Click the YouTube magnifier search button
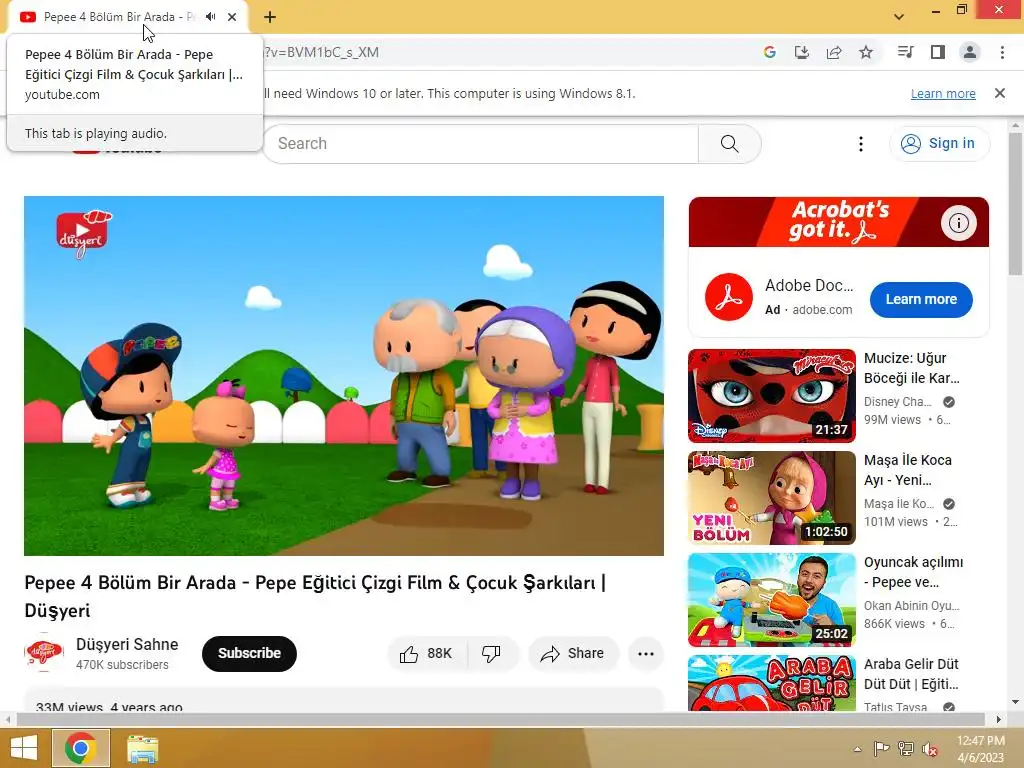Image resolution: width=1024 pixels, height=768 pixels. (x=729, y=144)
